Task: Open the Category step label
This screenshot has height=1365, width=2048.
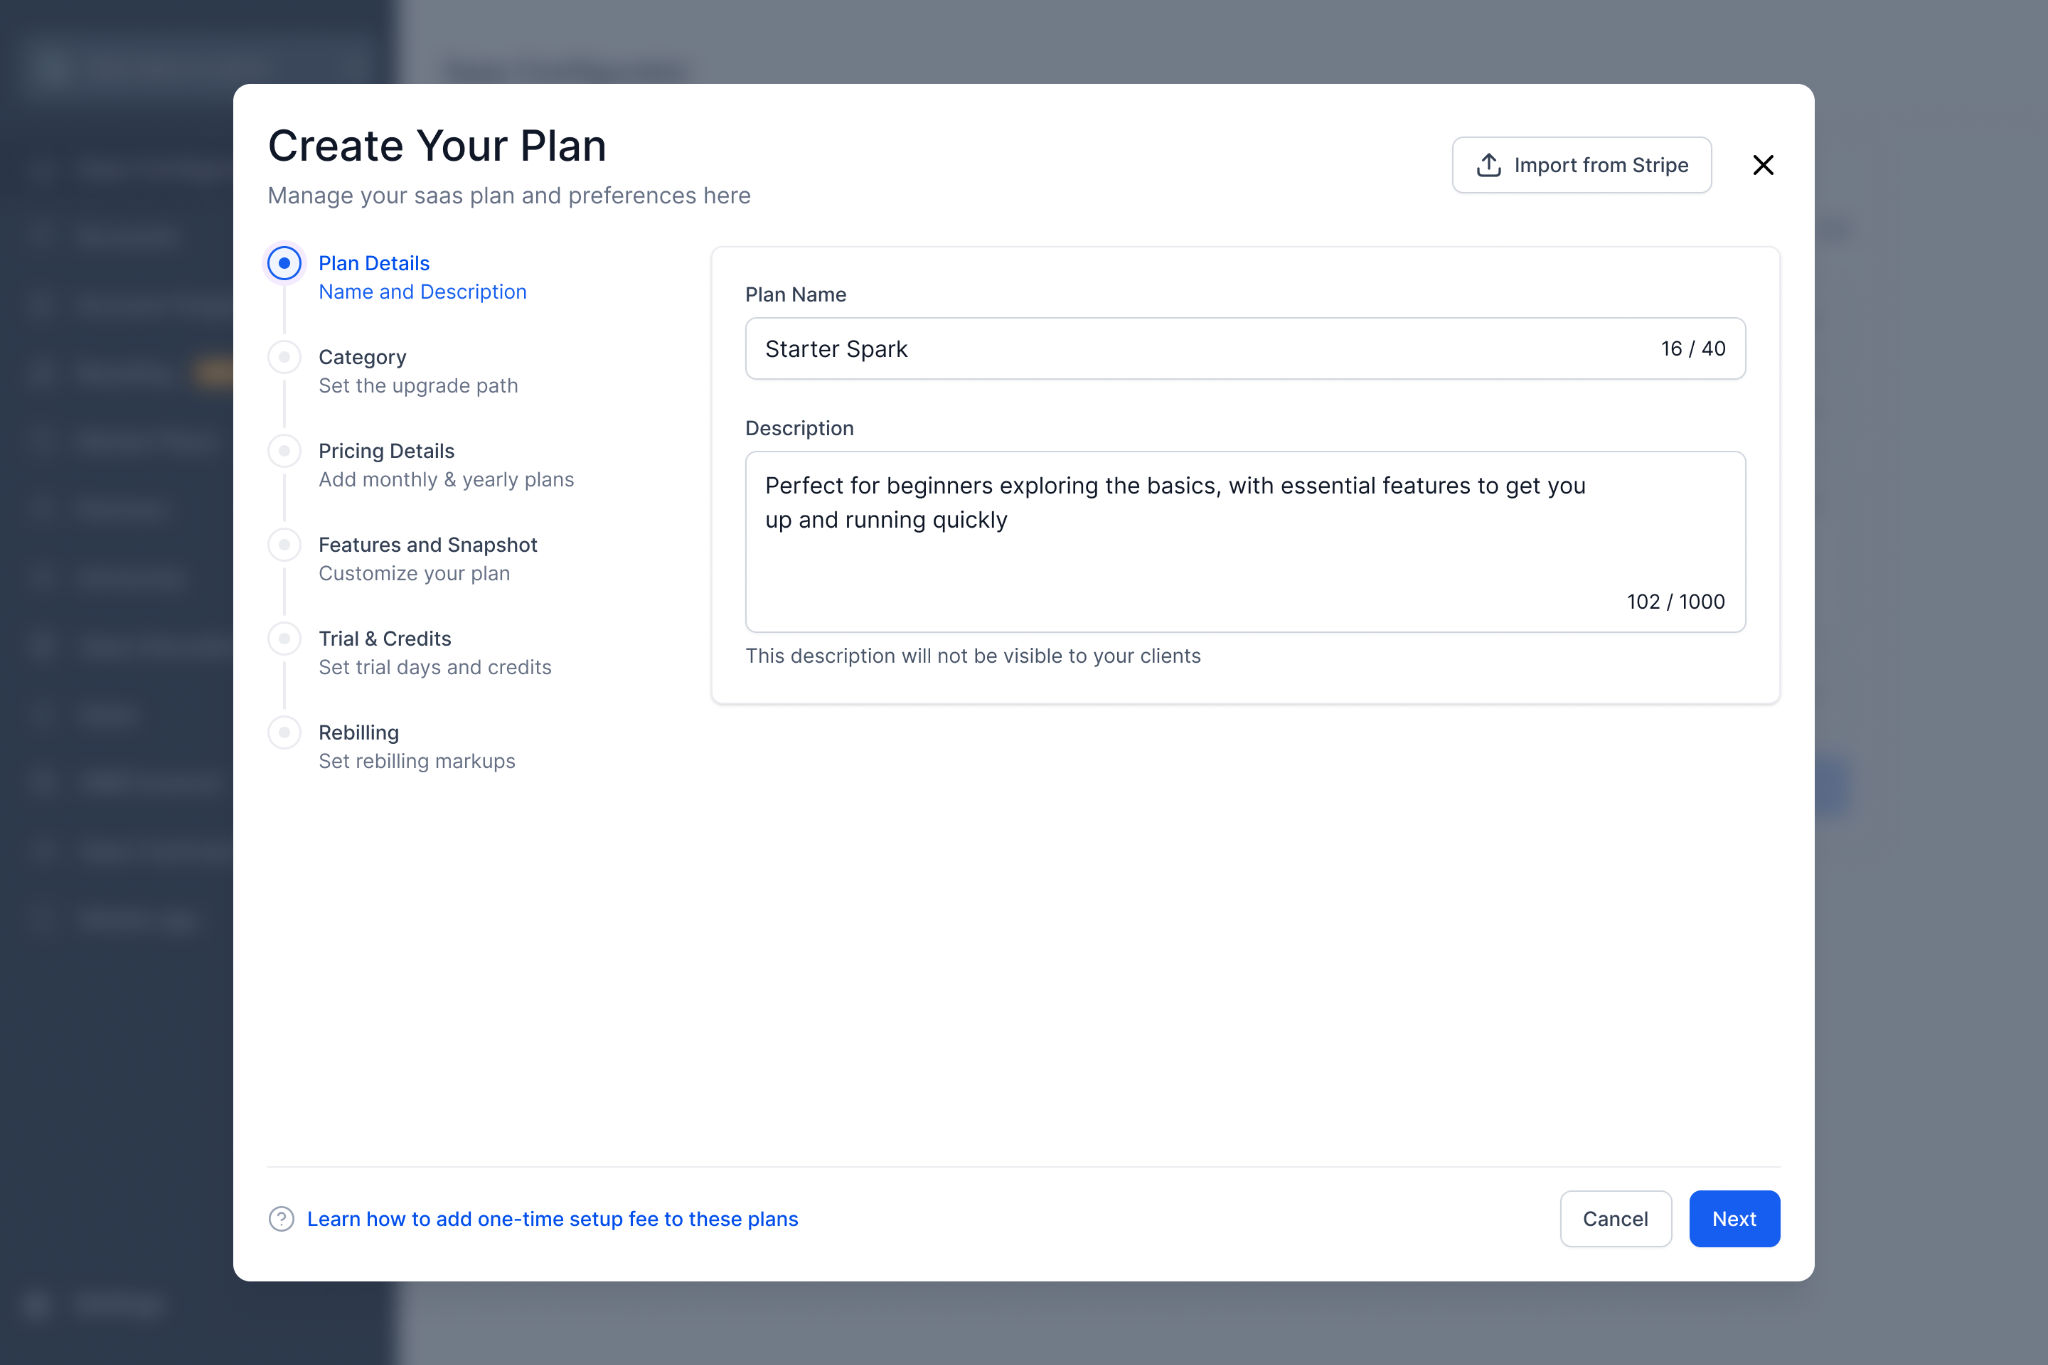Action: coord(362,357)
